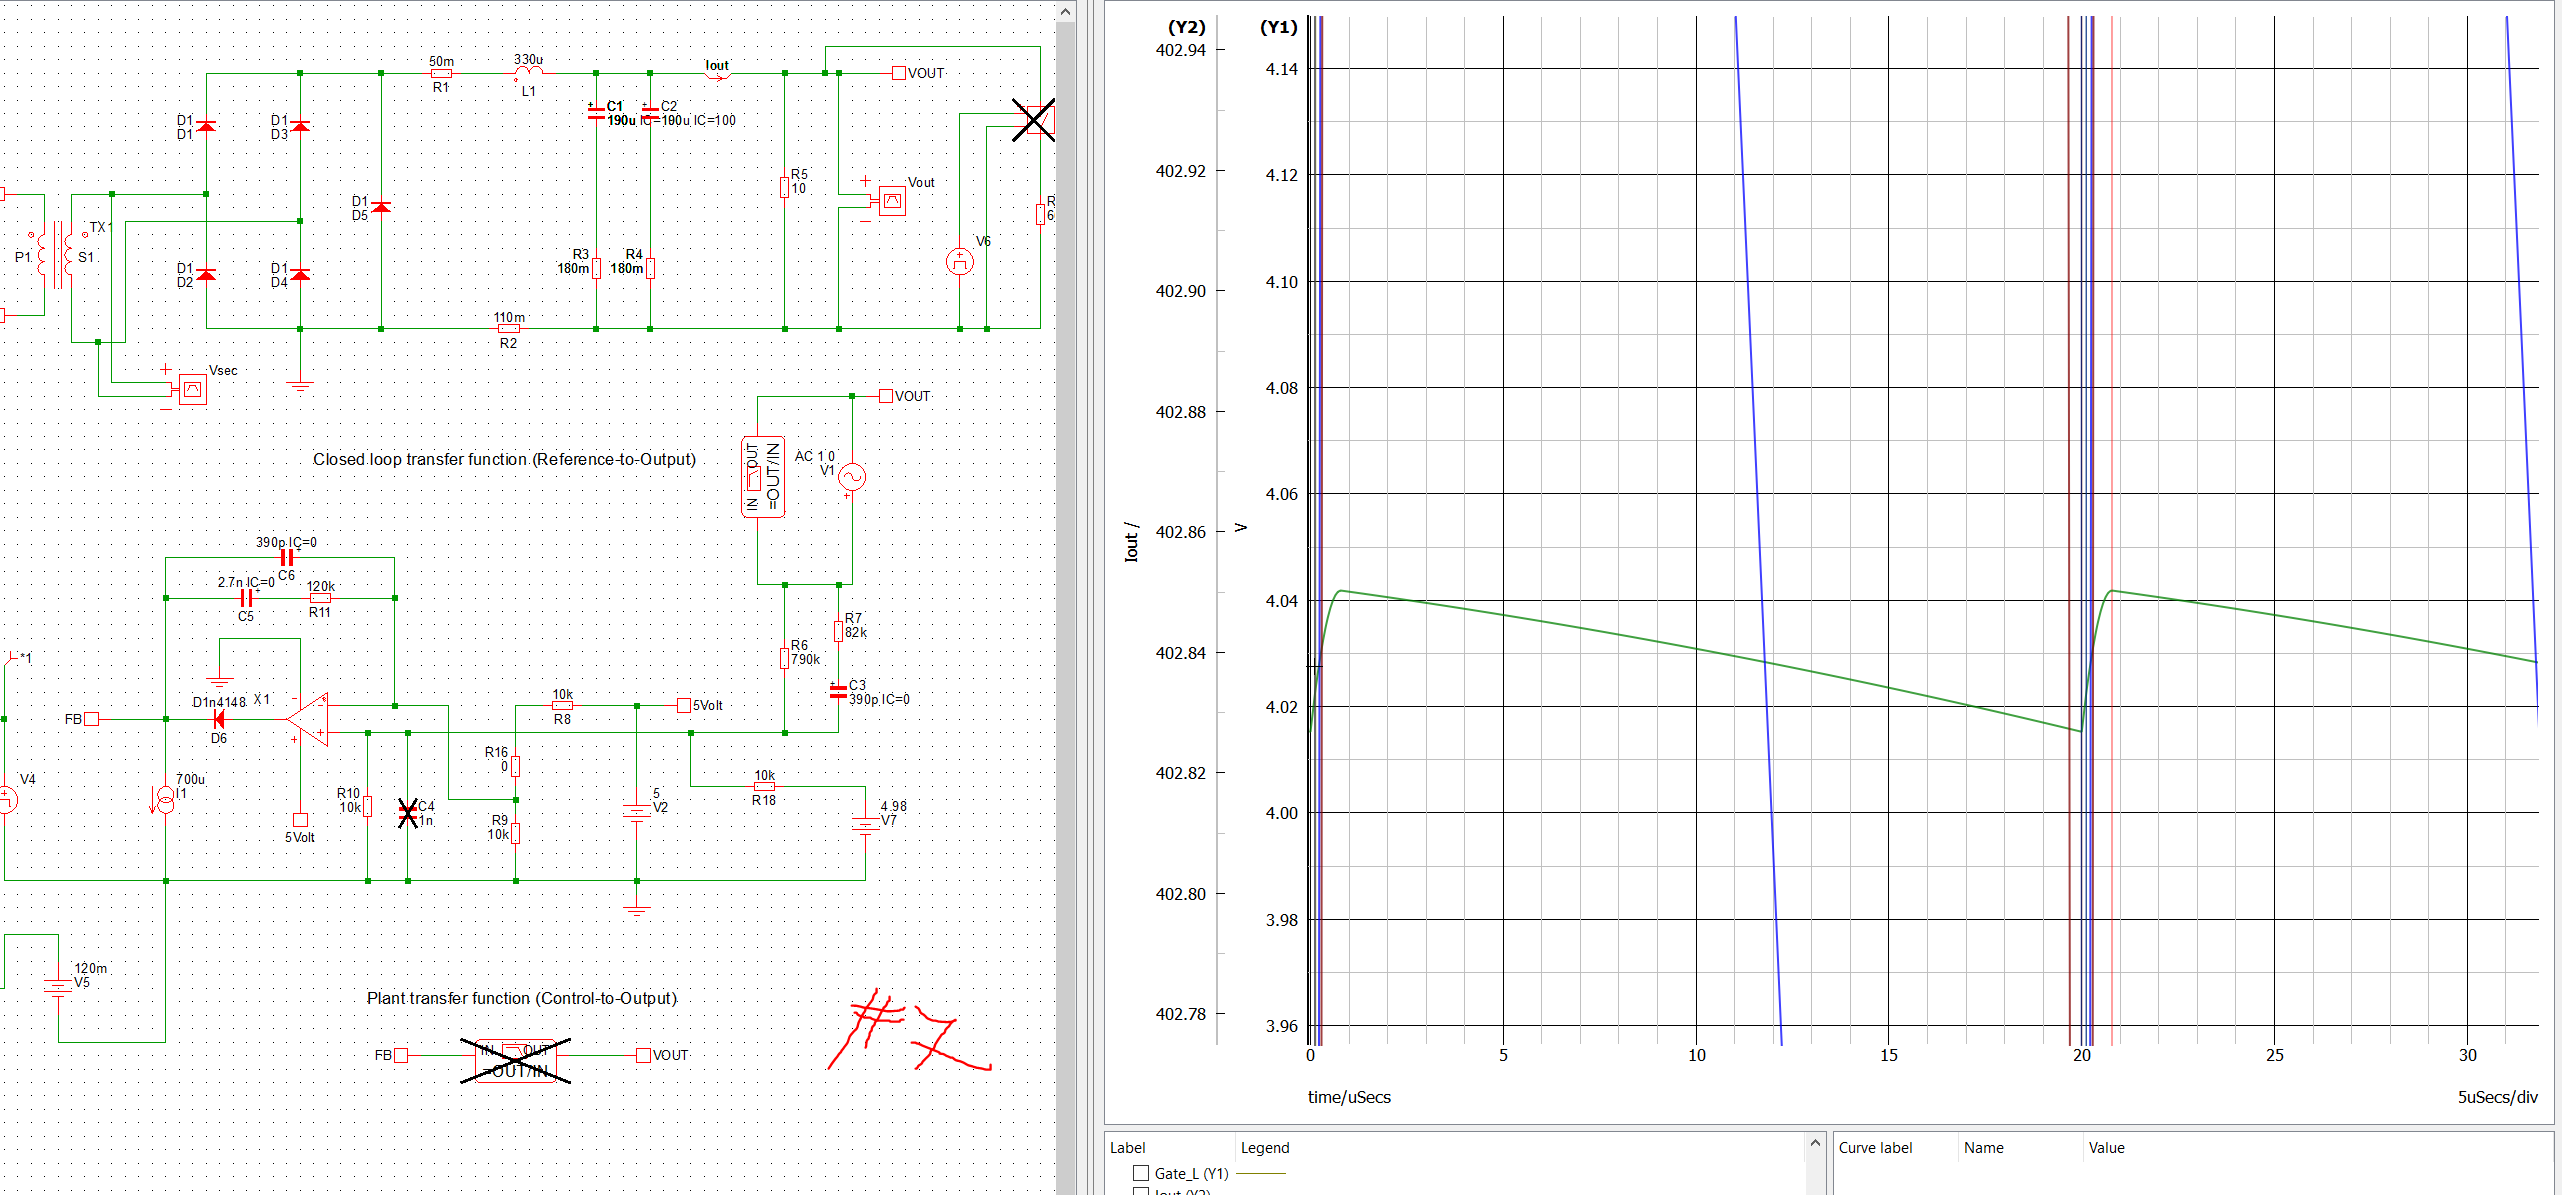The image size is (2562, 1195).
Task: Select current source I1 700u
Action: click(165, 799)
